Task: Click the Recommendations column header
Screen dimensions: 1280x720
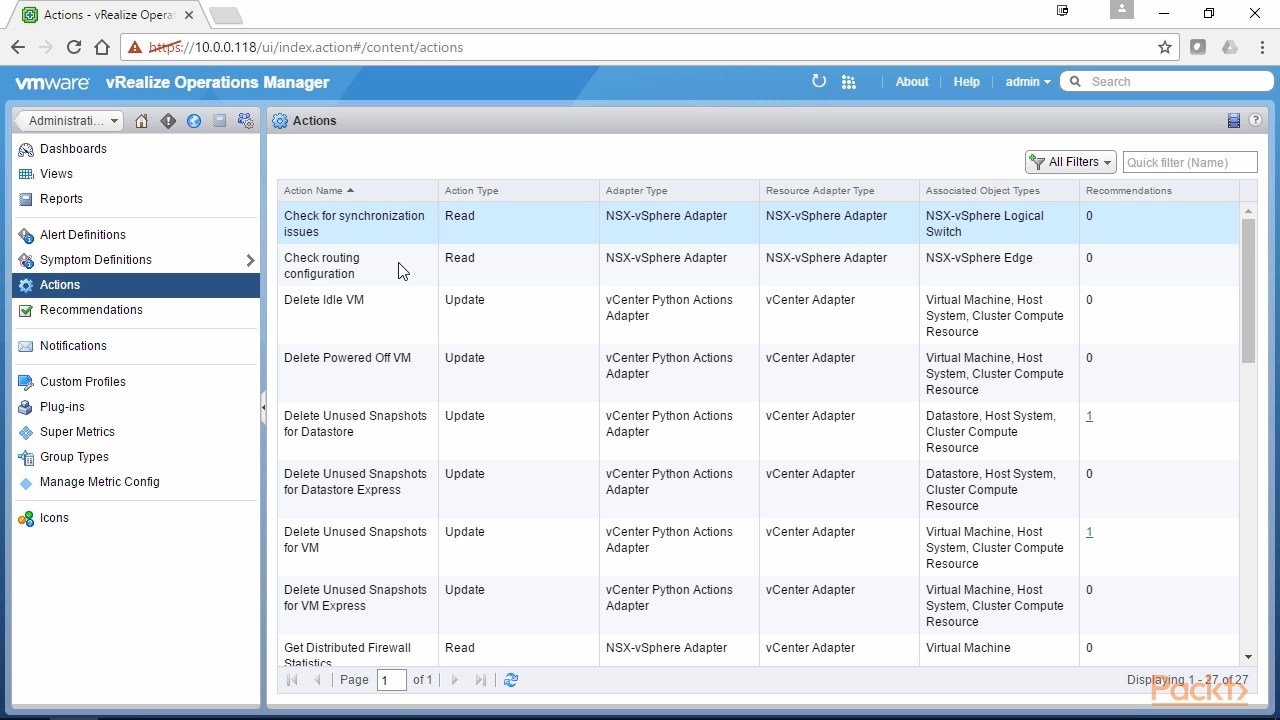Action: [x=1159, y=190]
